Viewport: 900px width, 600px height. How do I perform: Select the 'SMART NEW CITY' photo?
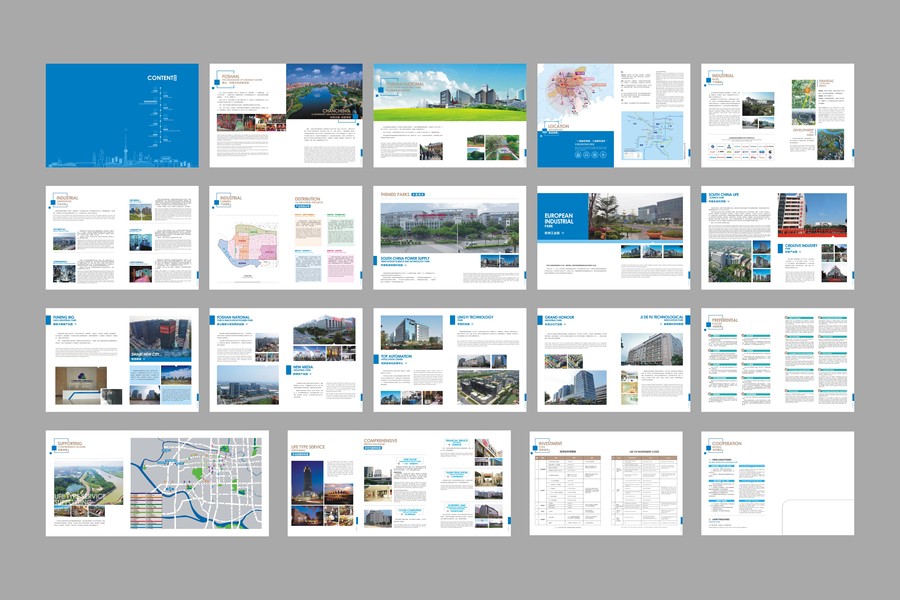(x=160, y=340)
